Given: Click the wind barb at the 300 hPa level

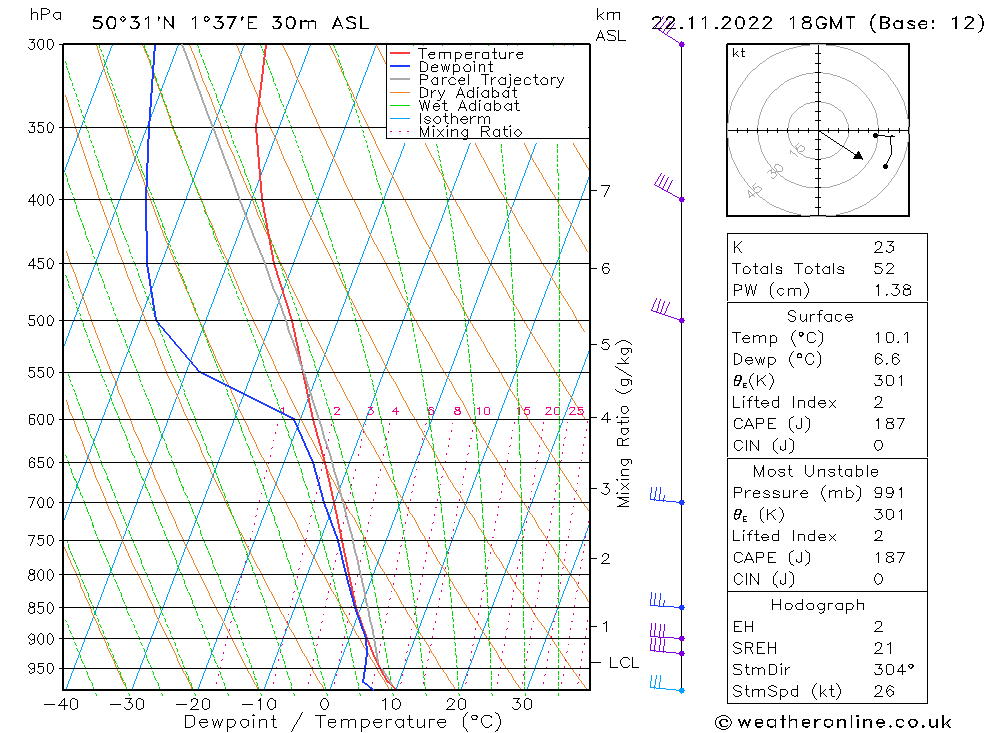Looking at the screenshot, I should click(x=670, y=31).
